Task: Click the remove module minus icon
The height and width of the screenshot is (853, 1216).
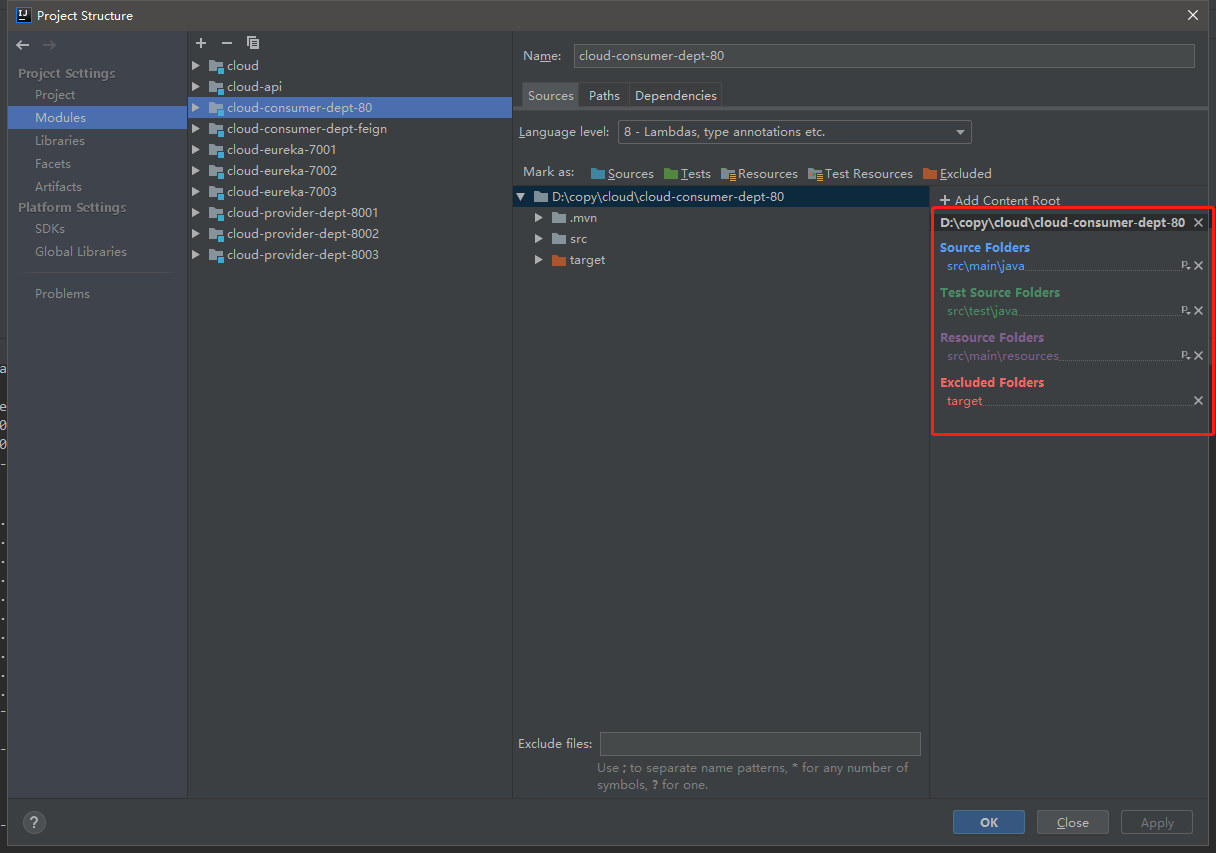Action: pos(227,43)
